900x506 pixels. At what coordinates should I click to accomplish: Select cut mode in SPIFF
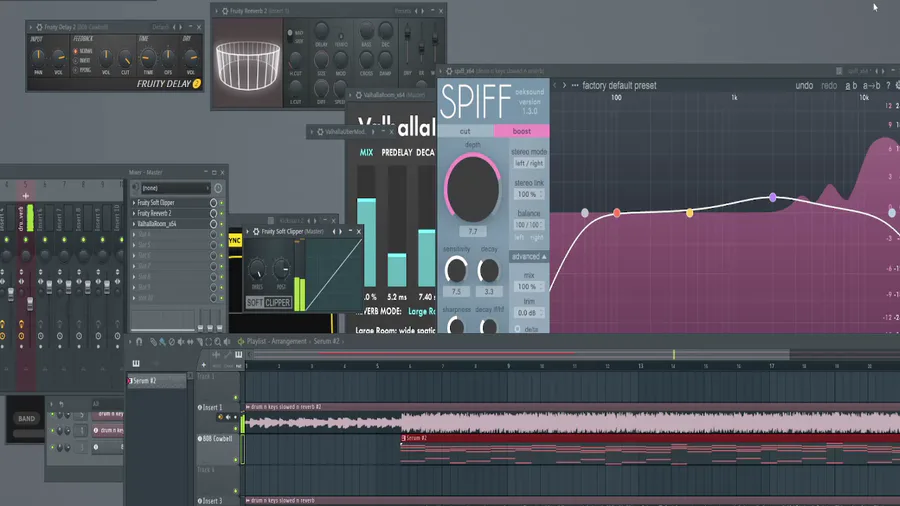(465, 131)
